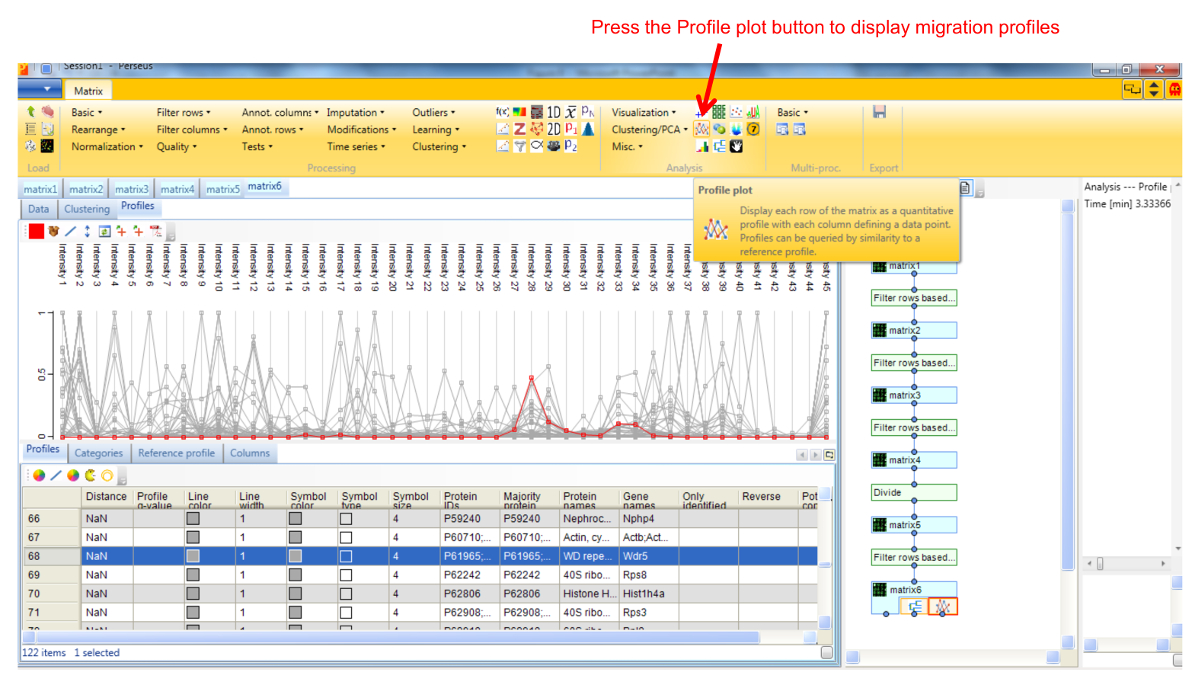The width and height of the screenshot is (1200, 693).
Task: Click the green heat map grid icon
Action: (x=719, y=113)
